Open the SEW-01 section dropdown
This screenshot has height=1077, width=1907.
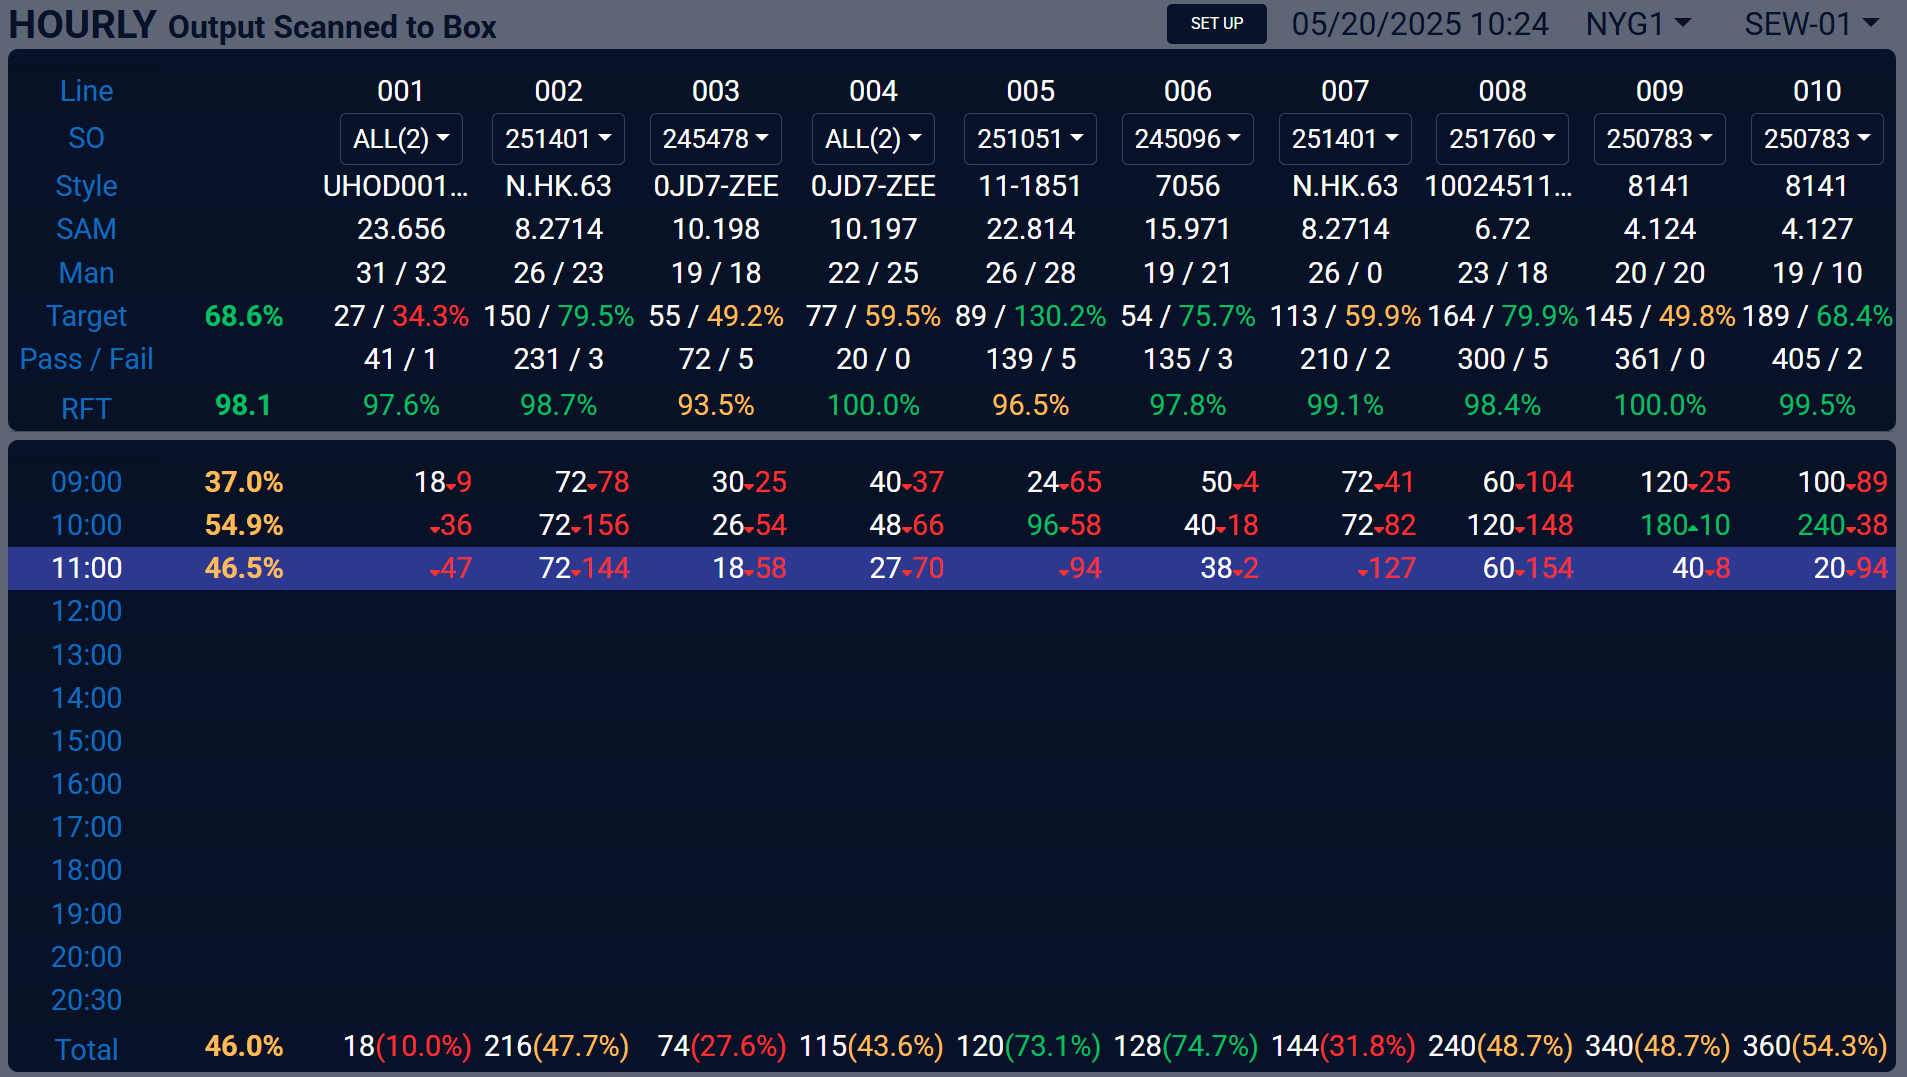click(1812, 24)
